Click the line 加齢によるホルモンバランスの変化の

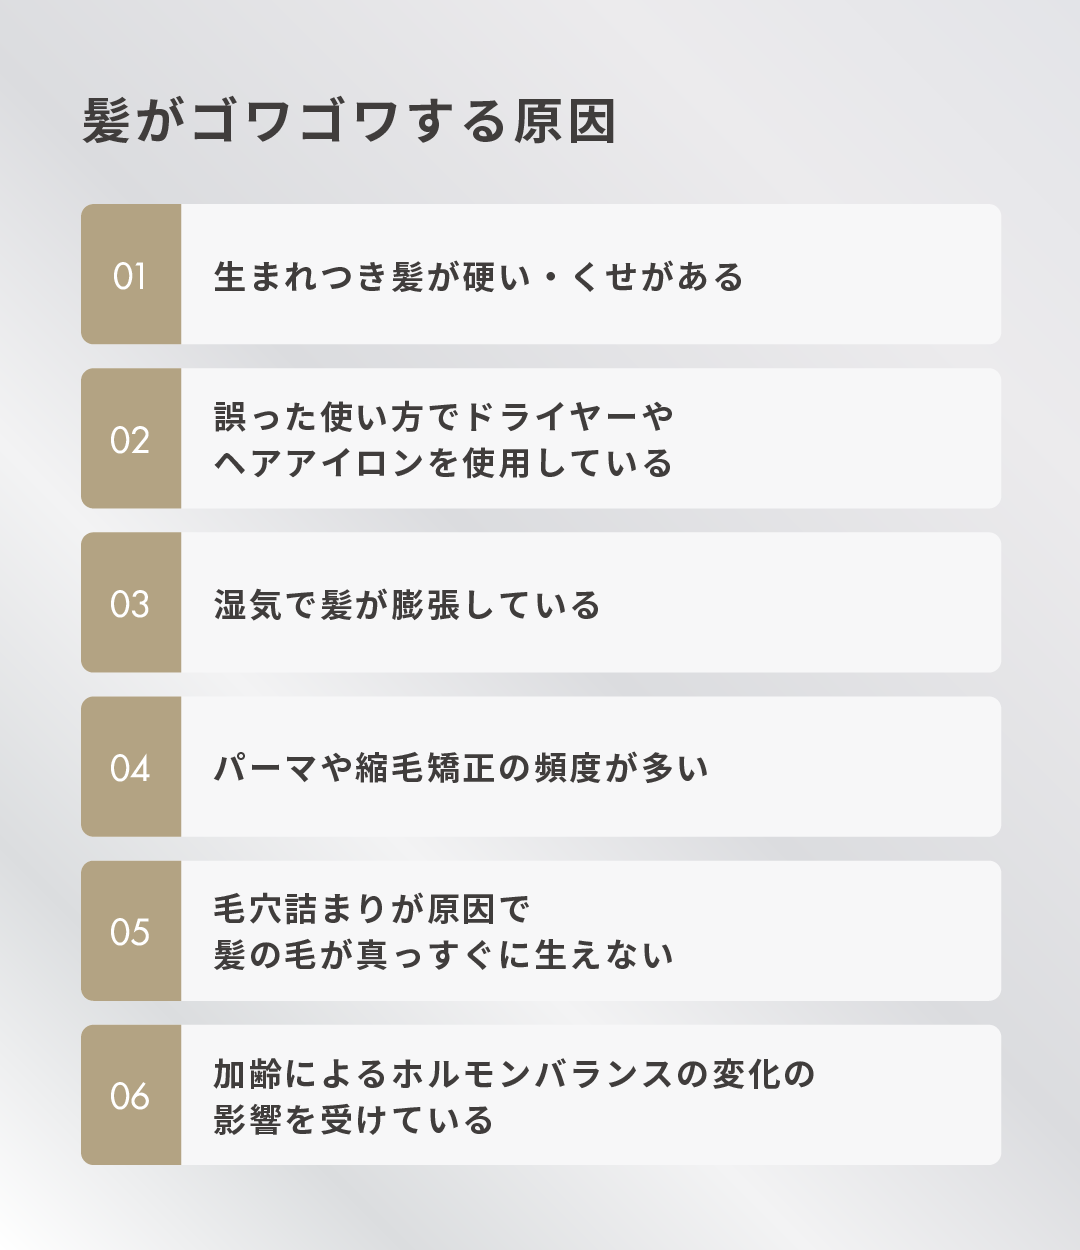pyautogui.click(x=515, y=1072)
